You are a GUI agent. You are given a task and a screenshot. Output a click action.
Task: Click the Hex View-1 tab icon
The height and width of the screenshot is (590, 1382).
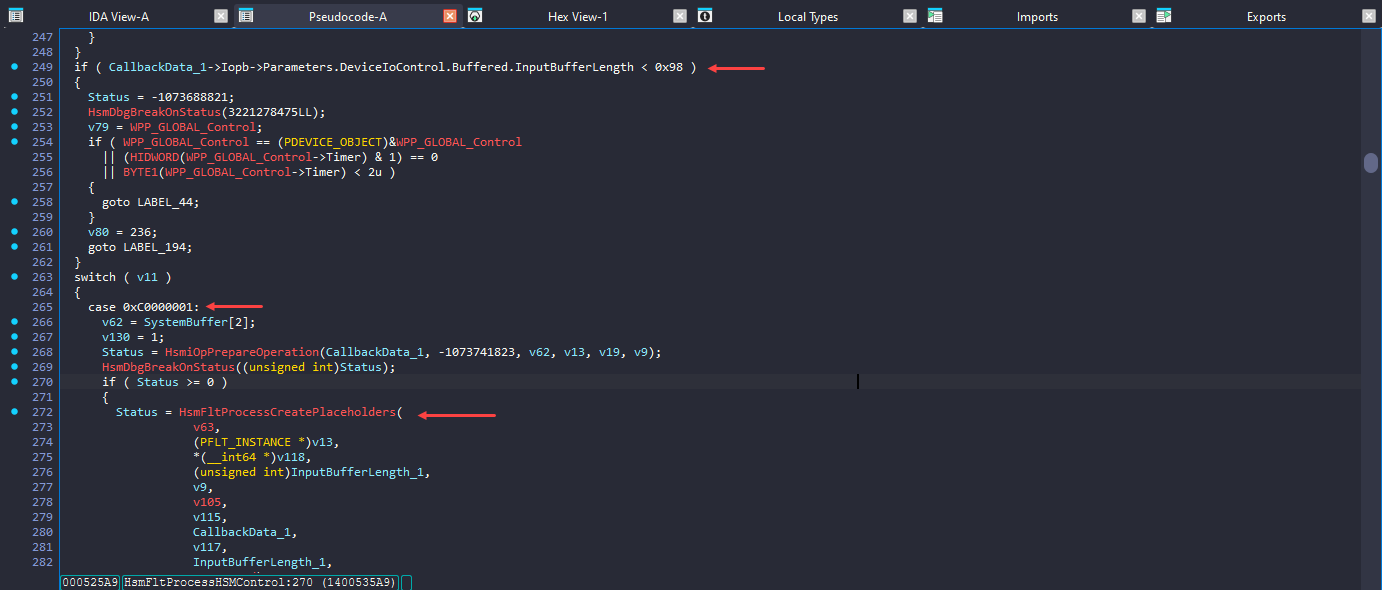click(475, 16)
